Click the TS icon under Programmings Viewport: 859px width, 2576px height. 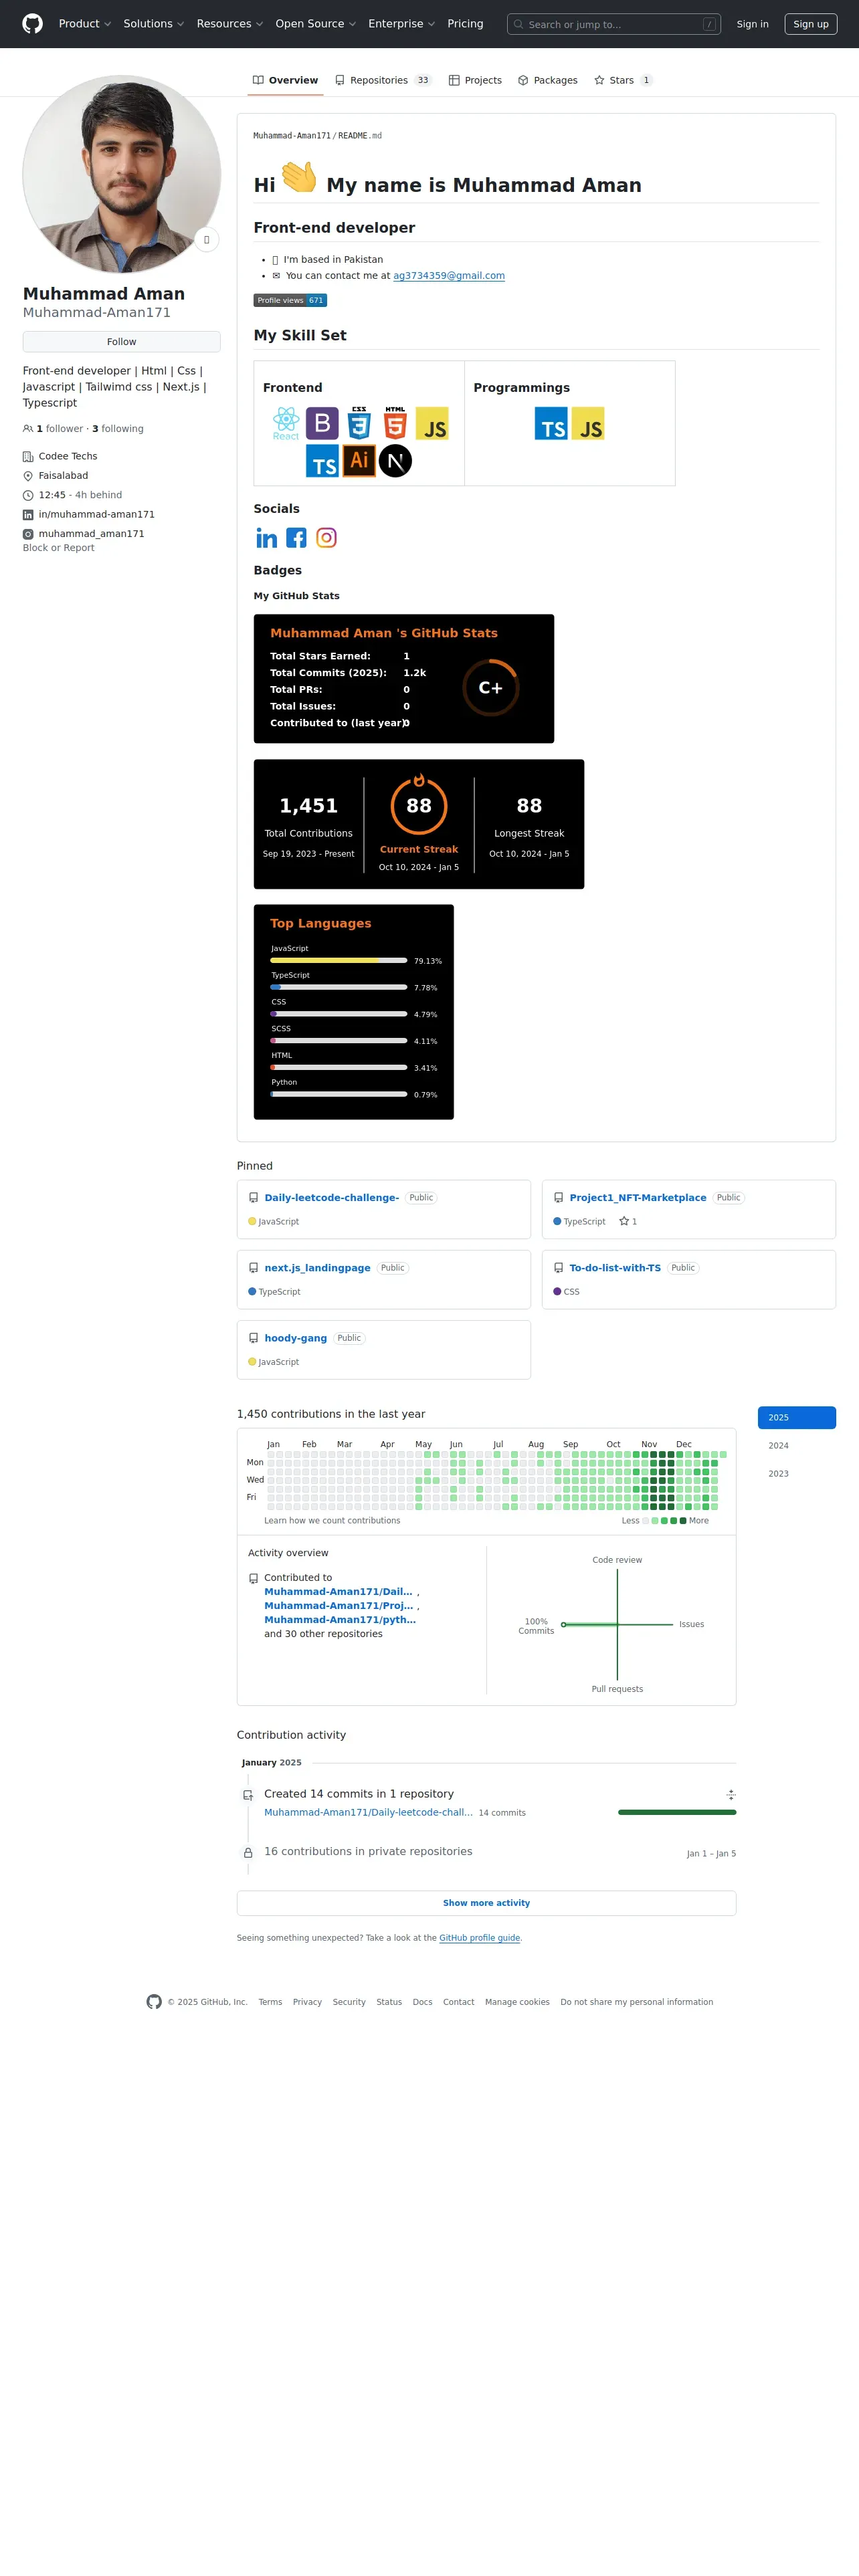point(551,424)
